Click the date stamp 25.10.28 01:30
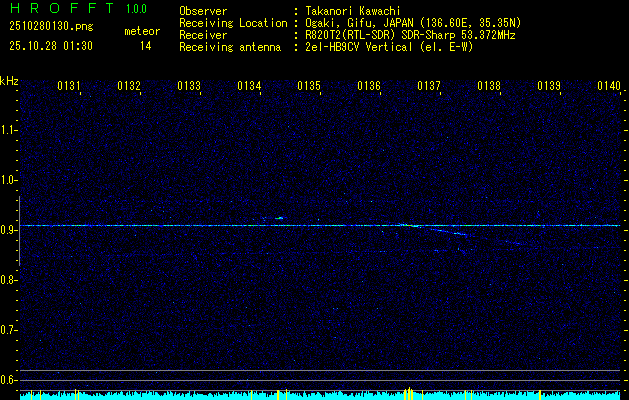629x400 pixels. 51,46
